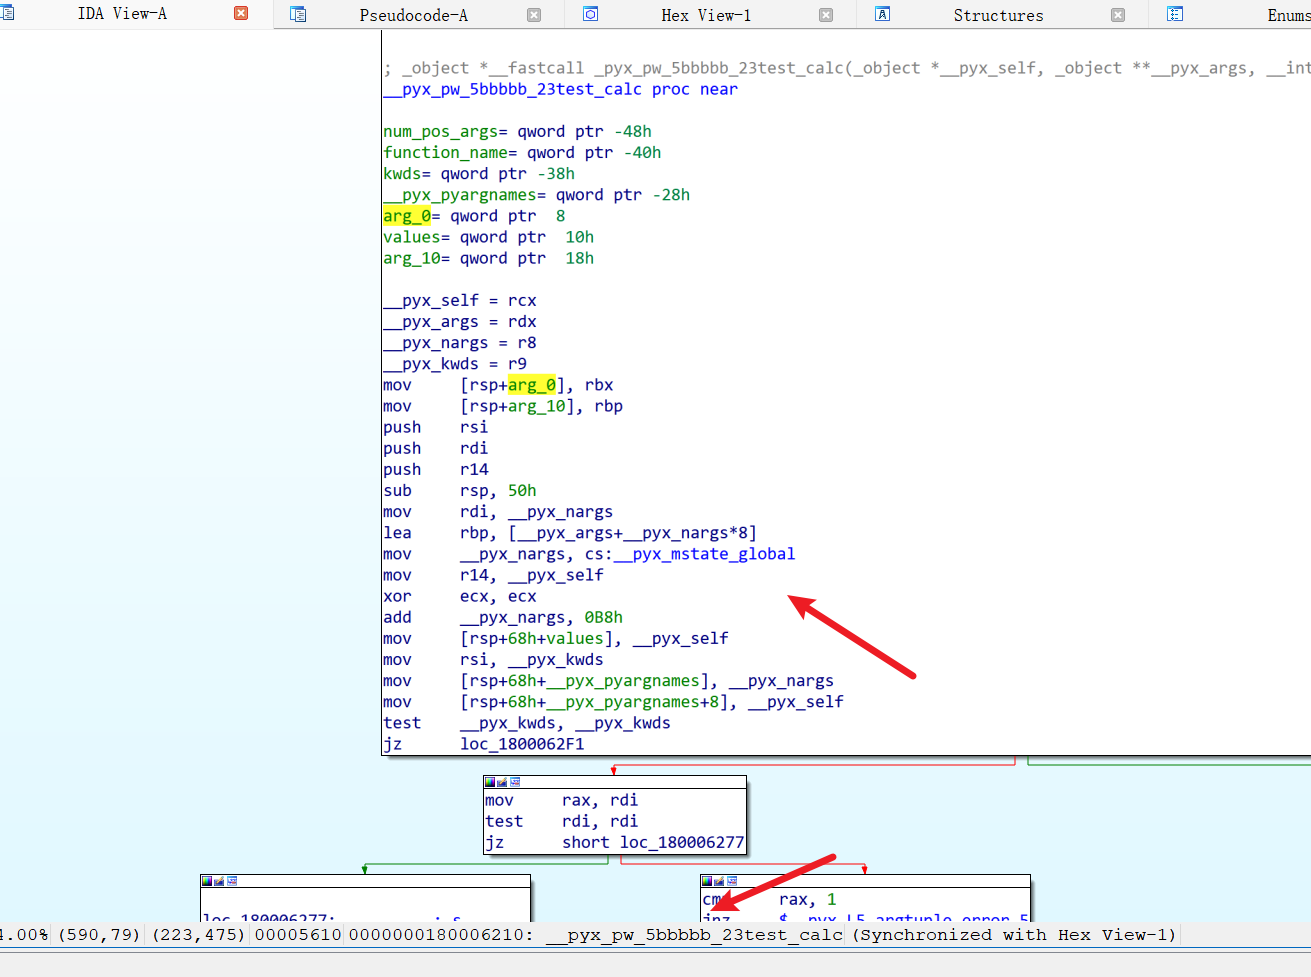Click the '0000000180006210' address in status bar
The image size is (1311, 977).
(441, 935)
